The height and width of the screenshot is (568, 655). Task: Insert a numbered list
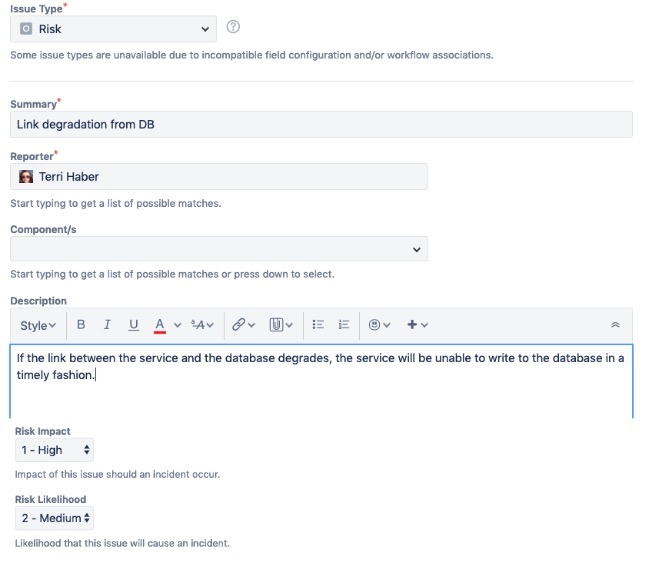tap(344, 325)
